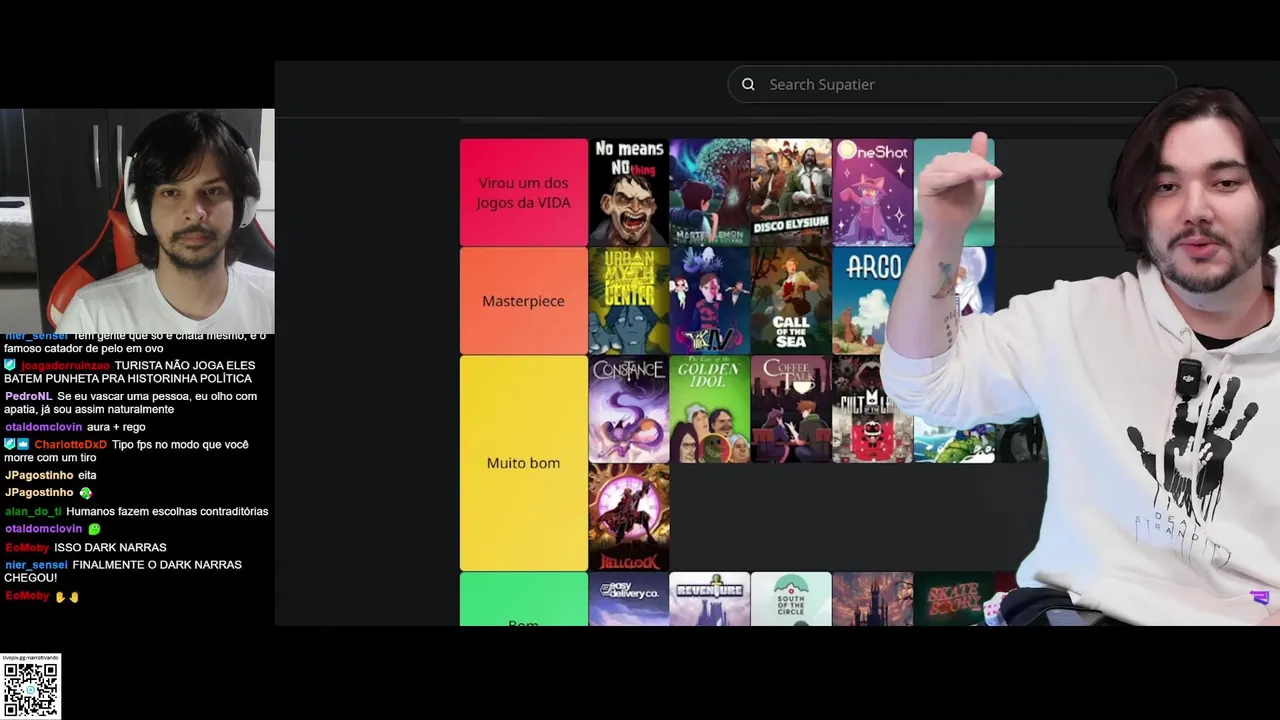Open the South of the Circle thumbnail
Image resolution: width=1280 pixels, height=720 pixels.
pos(791,599)
